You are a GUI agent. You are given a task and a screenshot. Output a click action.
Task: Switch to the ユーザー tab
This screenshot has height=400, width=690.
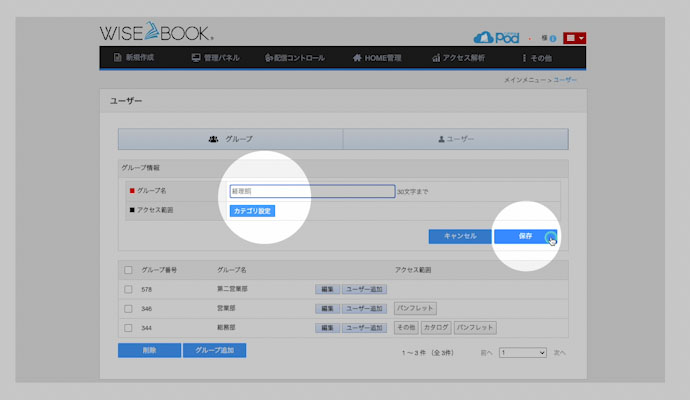(455, 139)
